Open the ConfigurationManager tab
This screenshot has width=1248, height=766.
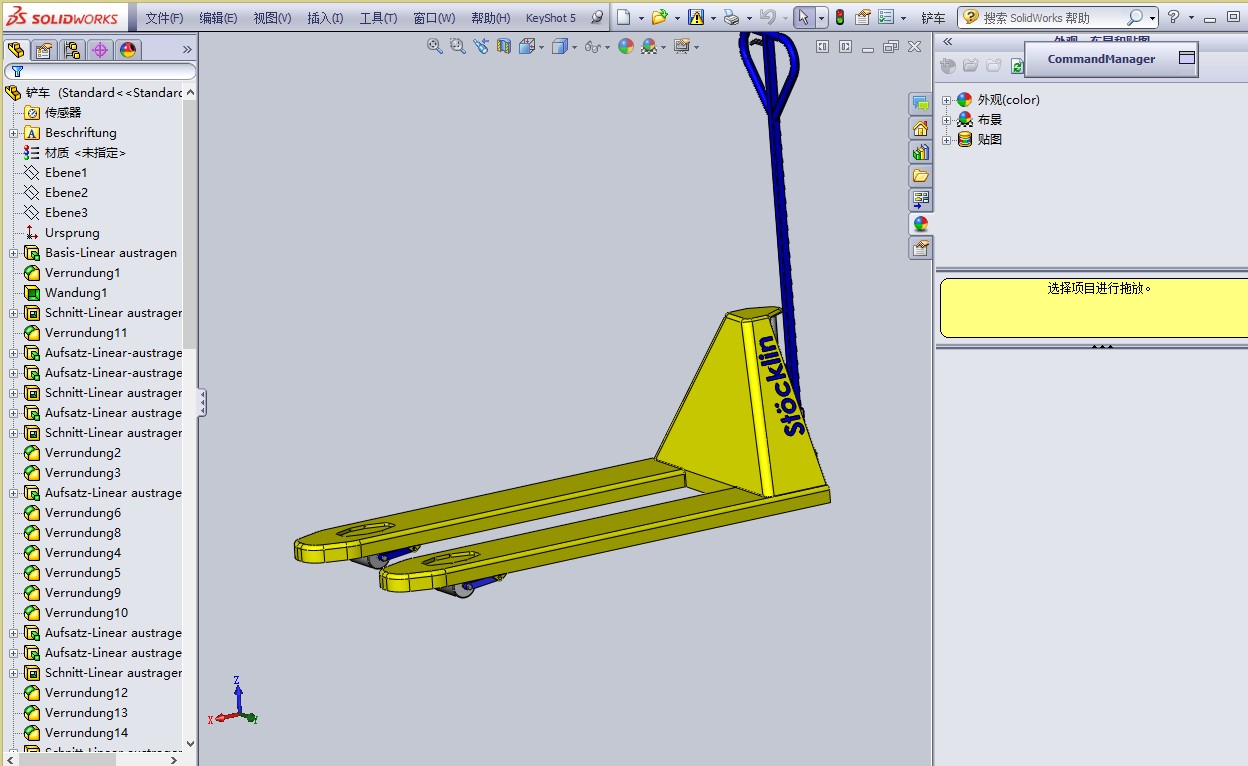click(x=72, y=50)
